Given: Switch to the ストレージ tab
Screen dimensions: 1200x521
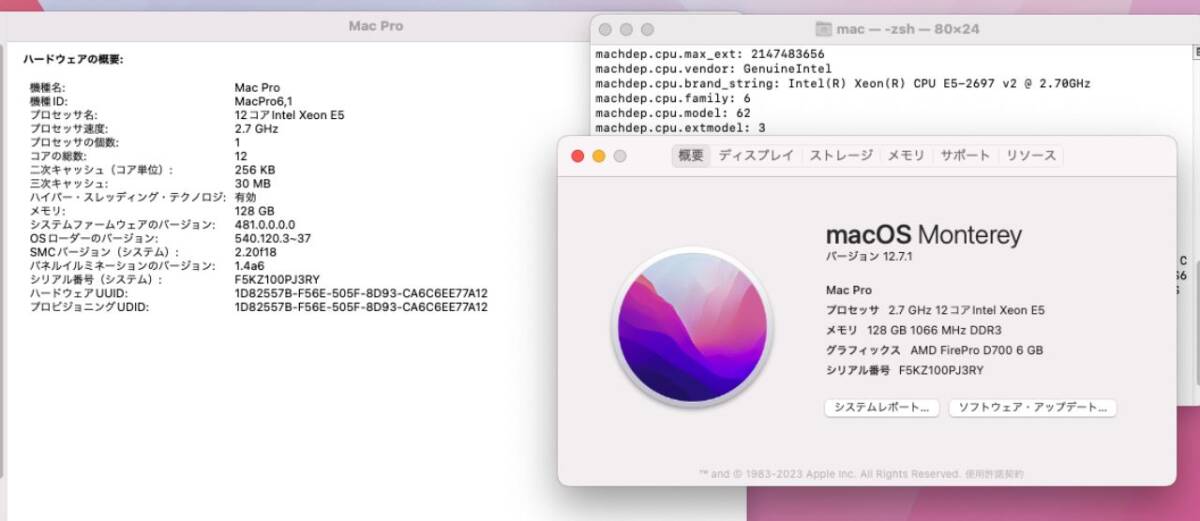Looking at the screenshot, I should [x=842, y=156].
